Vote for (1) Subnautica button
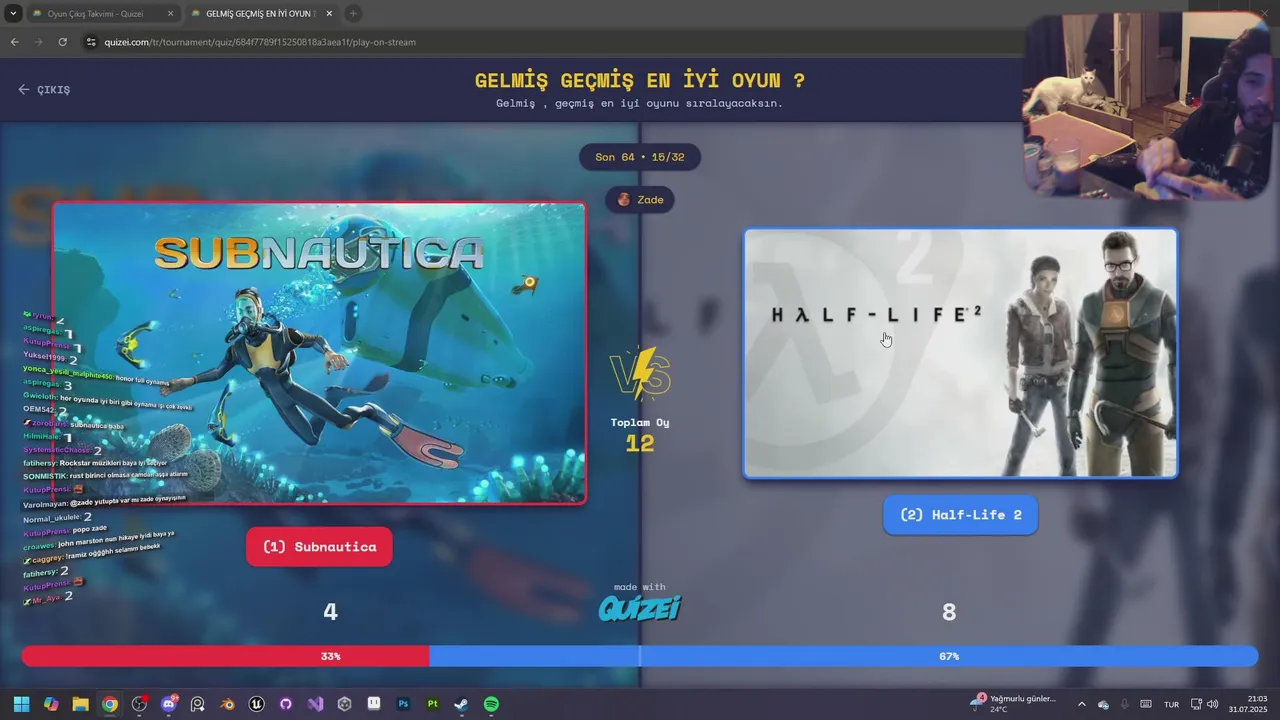 coord(319,547)
